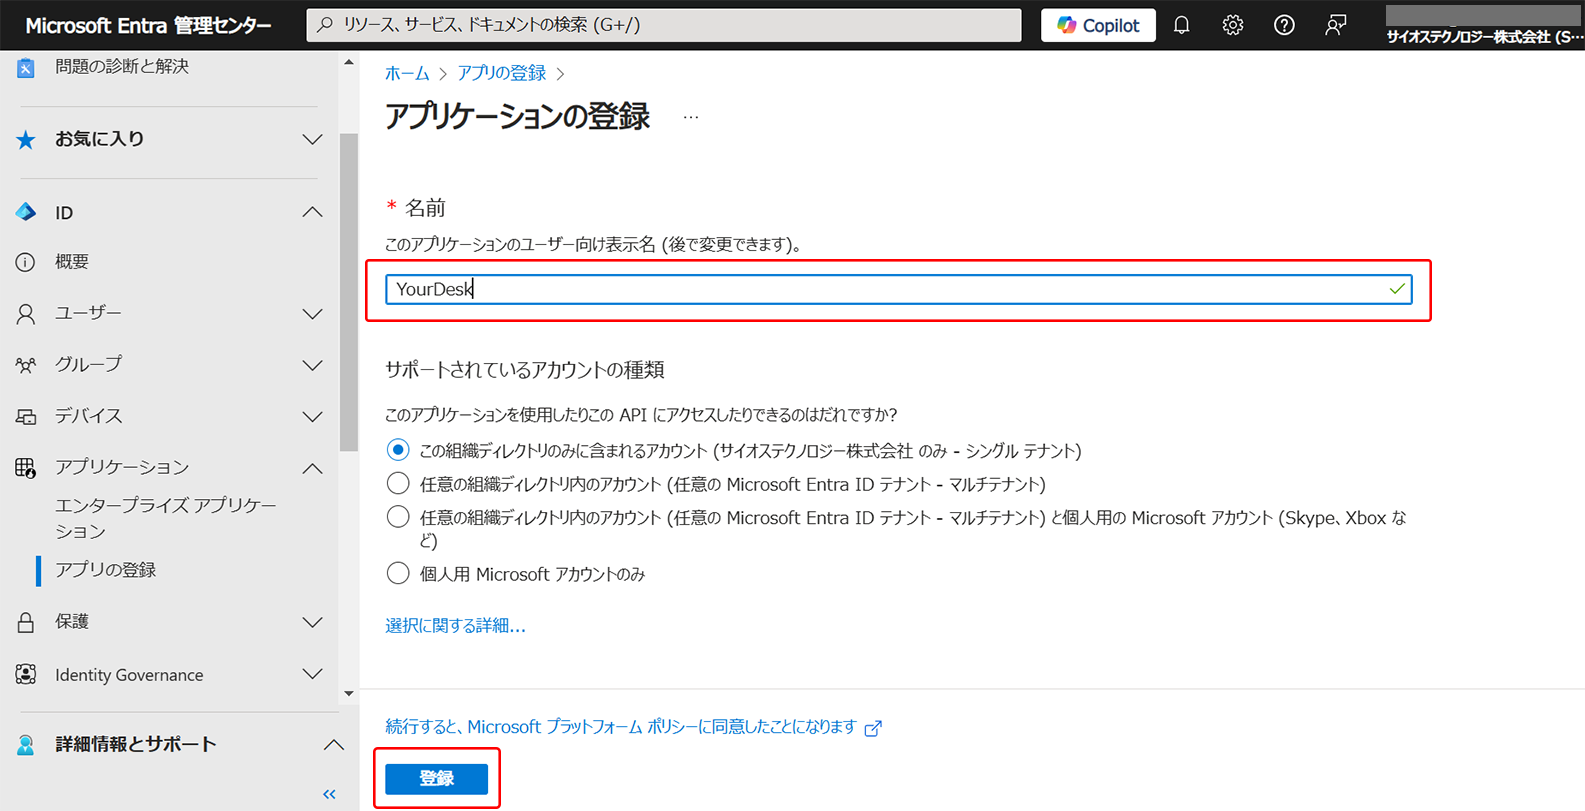This screenshot has width=1585, height=811.
Task: Go to ホーム breadcrumb
Action: tap(407, 73)
